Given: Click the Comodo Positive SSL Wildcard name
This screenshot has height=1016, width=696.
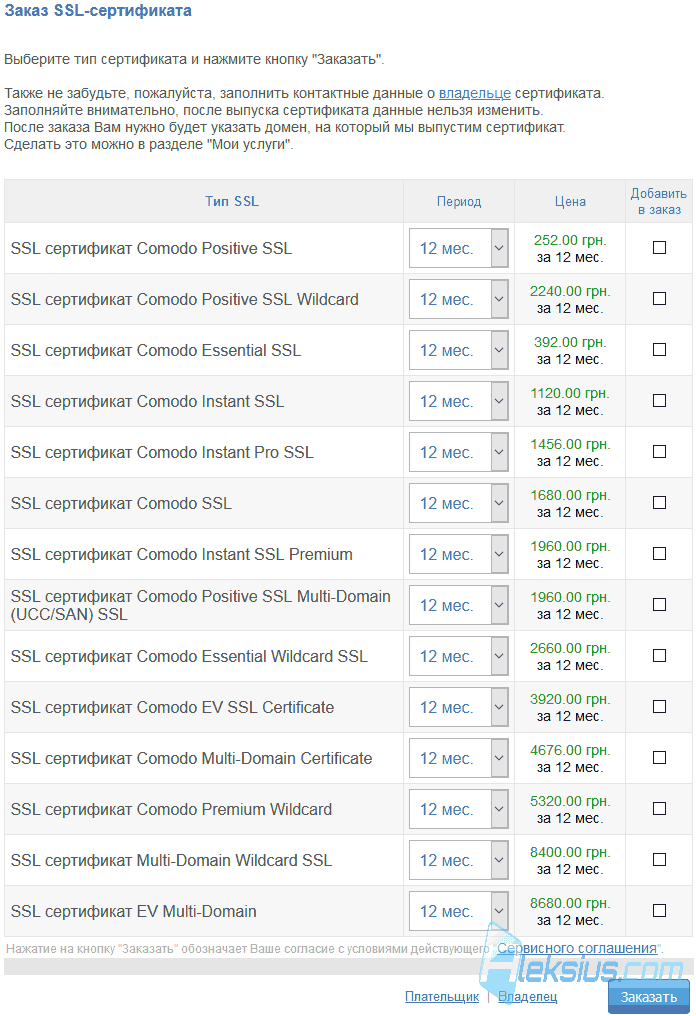Looking at the screenshot, I should (x=185, y=299).
